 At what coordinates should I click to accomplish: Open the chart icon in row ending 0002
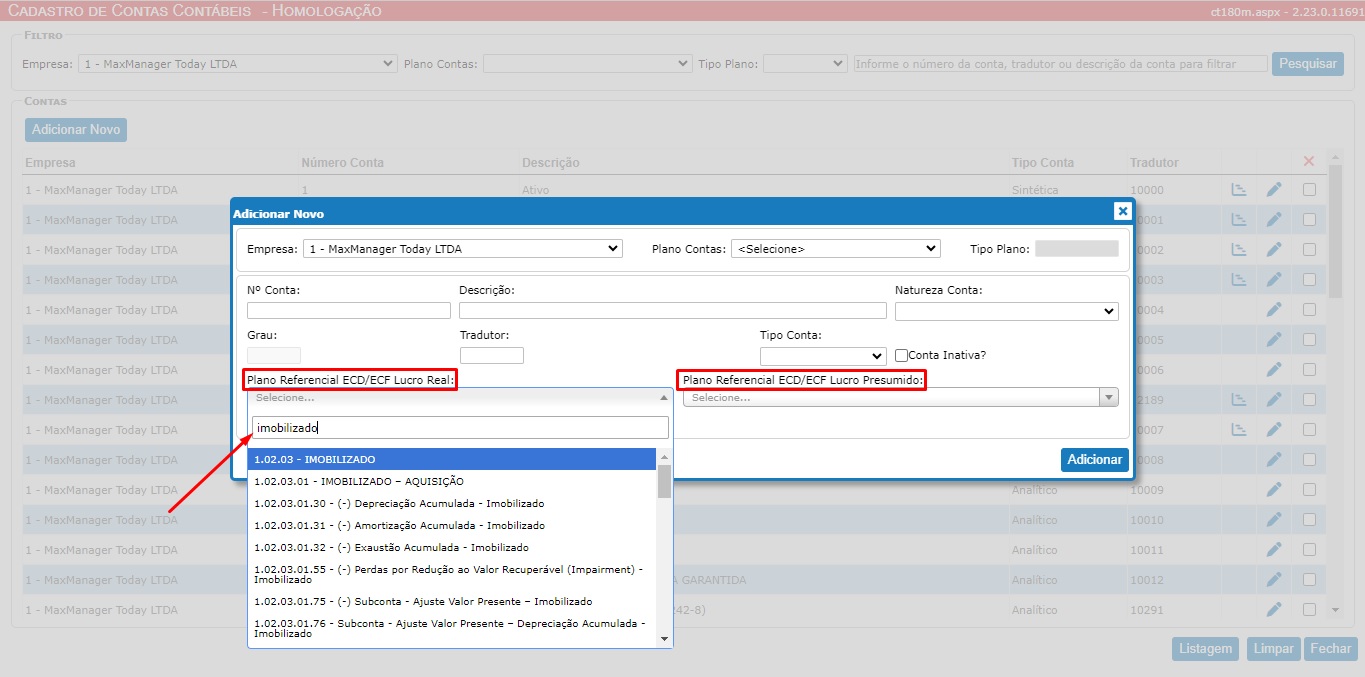[1238, 250]
